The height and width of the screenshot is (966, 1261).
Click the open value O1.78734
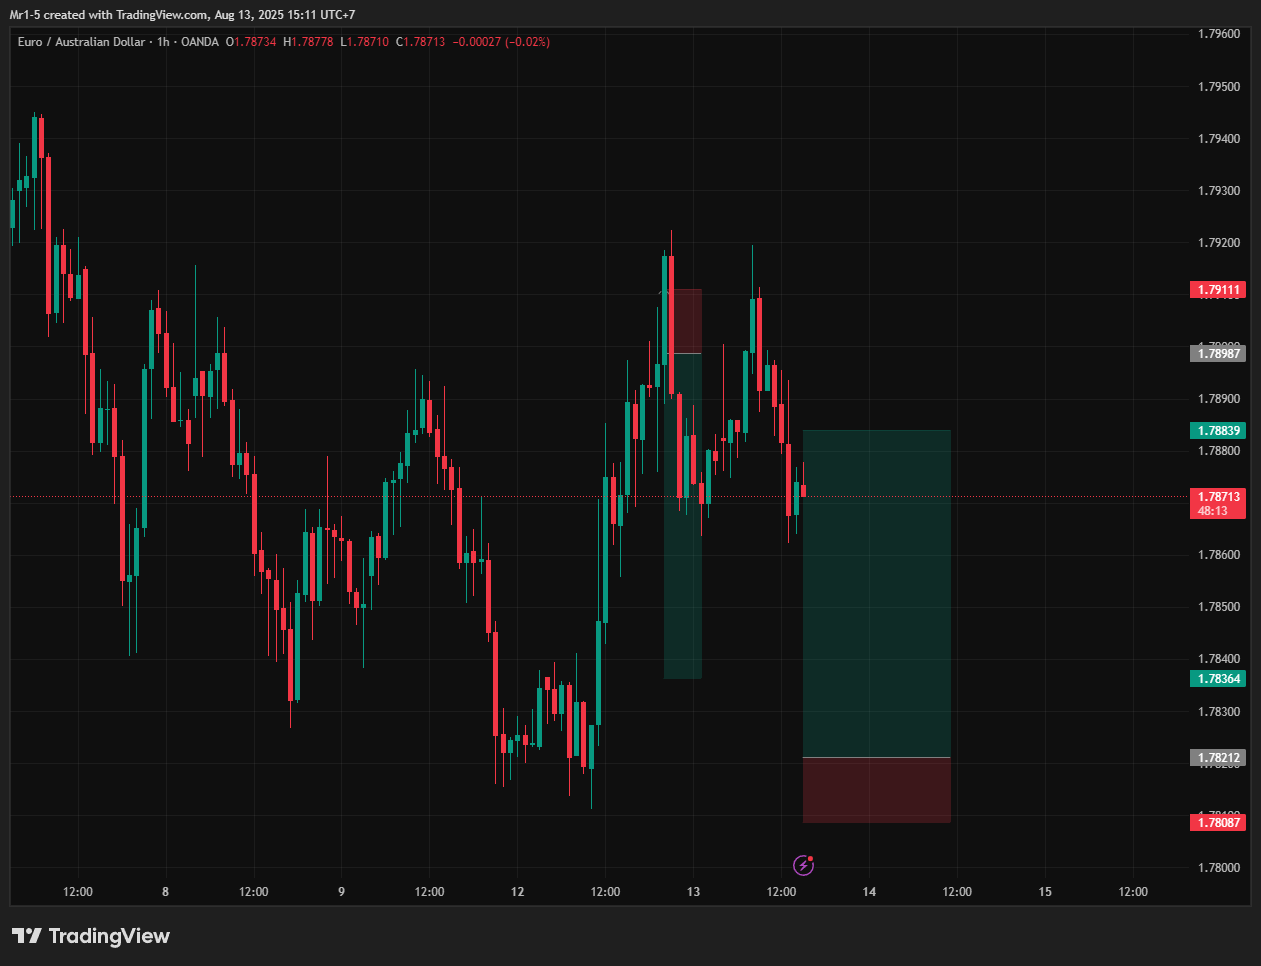pyautogui.click(x=251, y=42)
